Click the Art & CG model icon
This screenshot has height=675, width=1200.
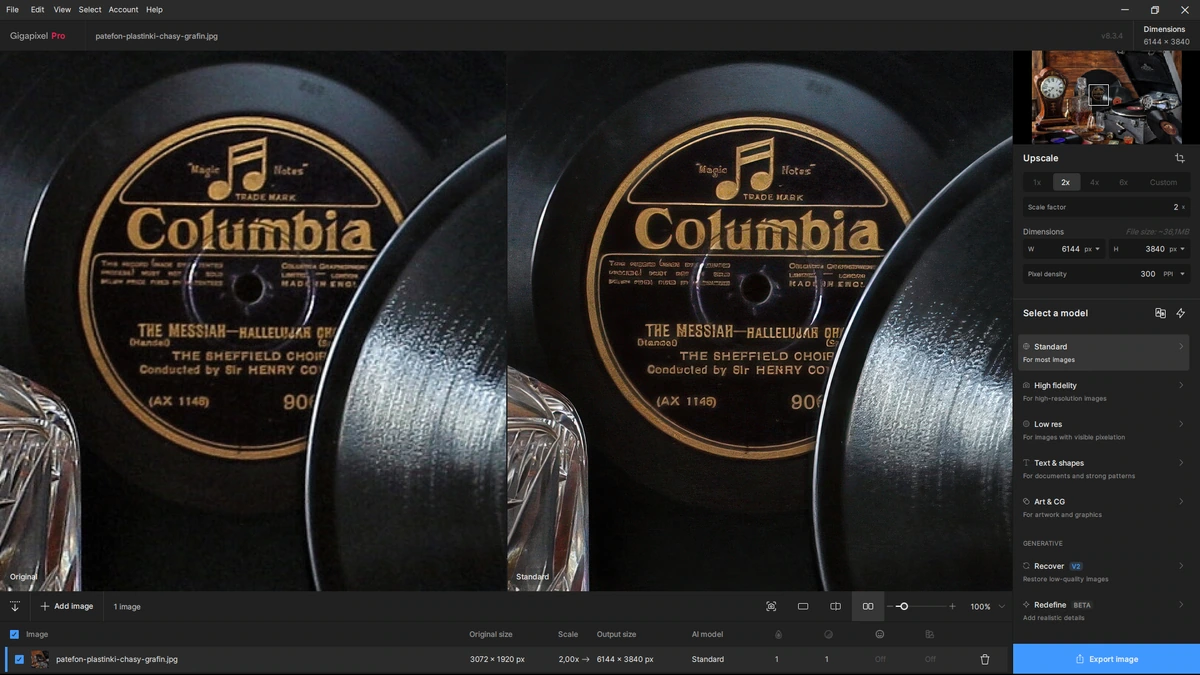tap(1026, 502)
